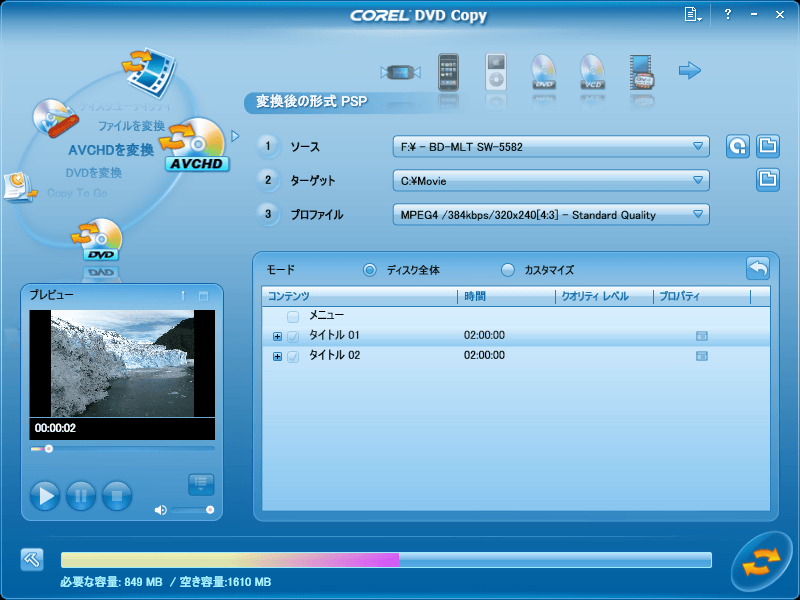Toggle the メニュー checkbox
Screen dimensions: 800x600
[293, 317]
